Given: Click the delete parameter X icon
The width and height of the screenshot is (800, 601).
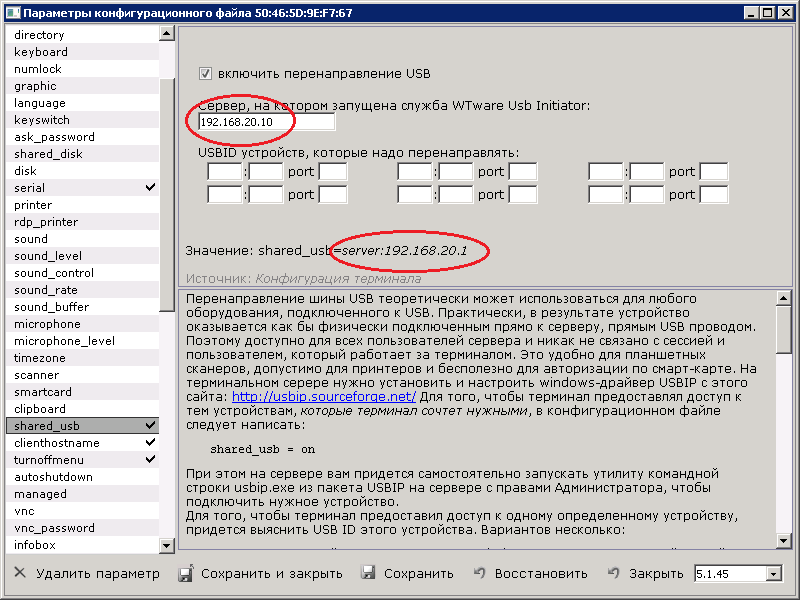Looking at the screenshot, I should click(x=20, y=574).
